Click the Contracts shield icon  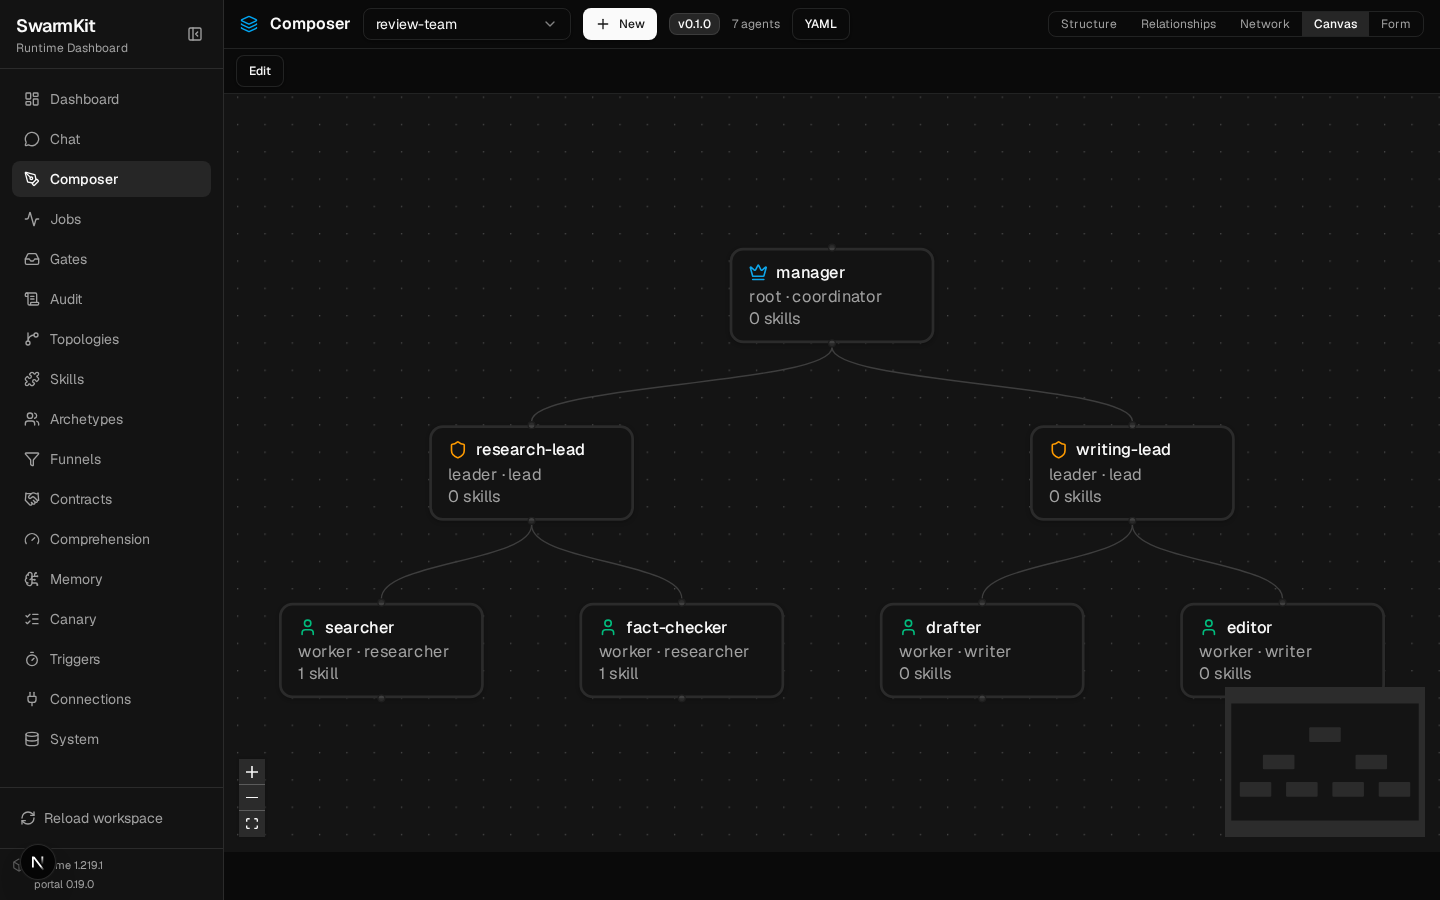32,499
